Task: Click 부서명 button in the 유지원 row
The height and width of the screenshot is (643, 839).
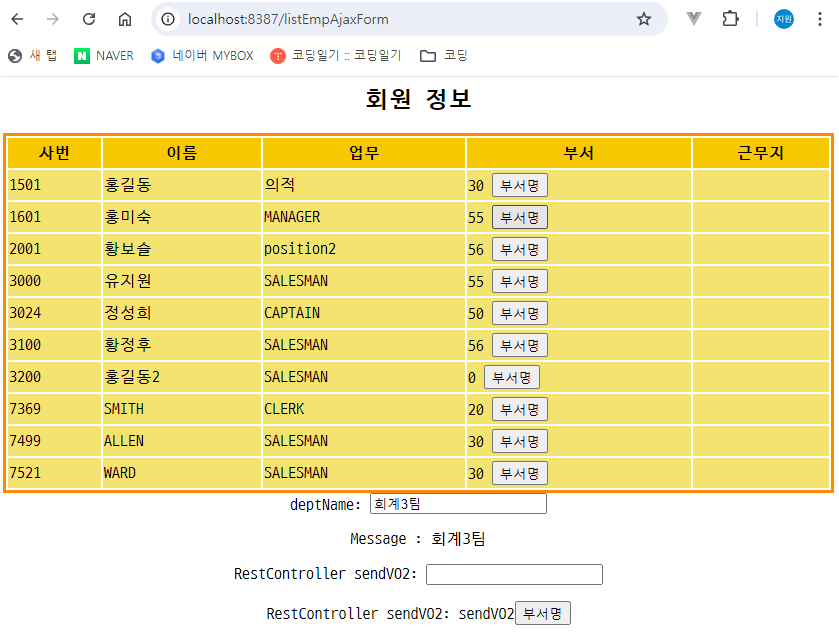Action: (x=520, y=282)
